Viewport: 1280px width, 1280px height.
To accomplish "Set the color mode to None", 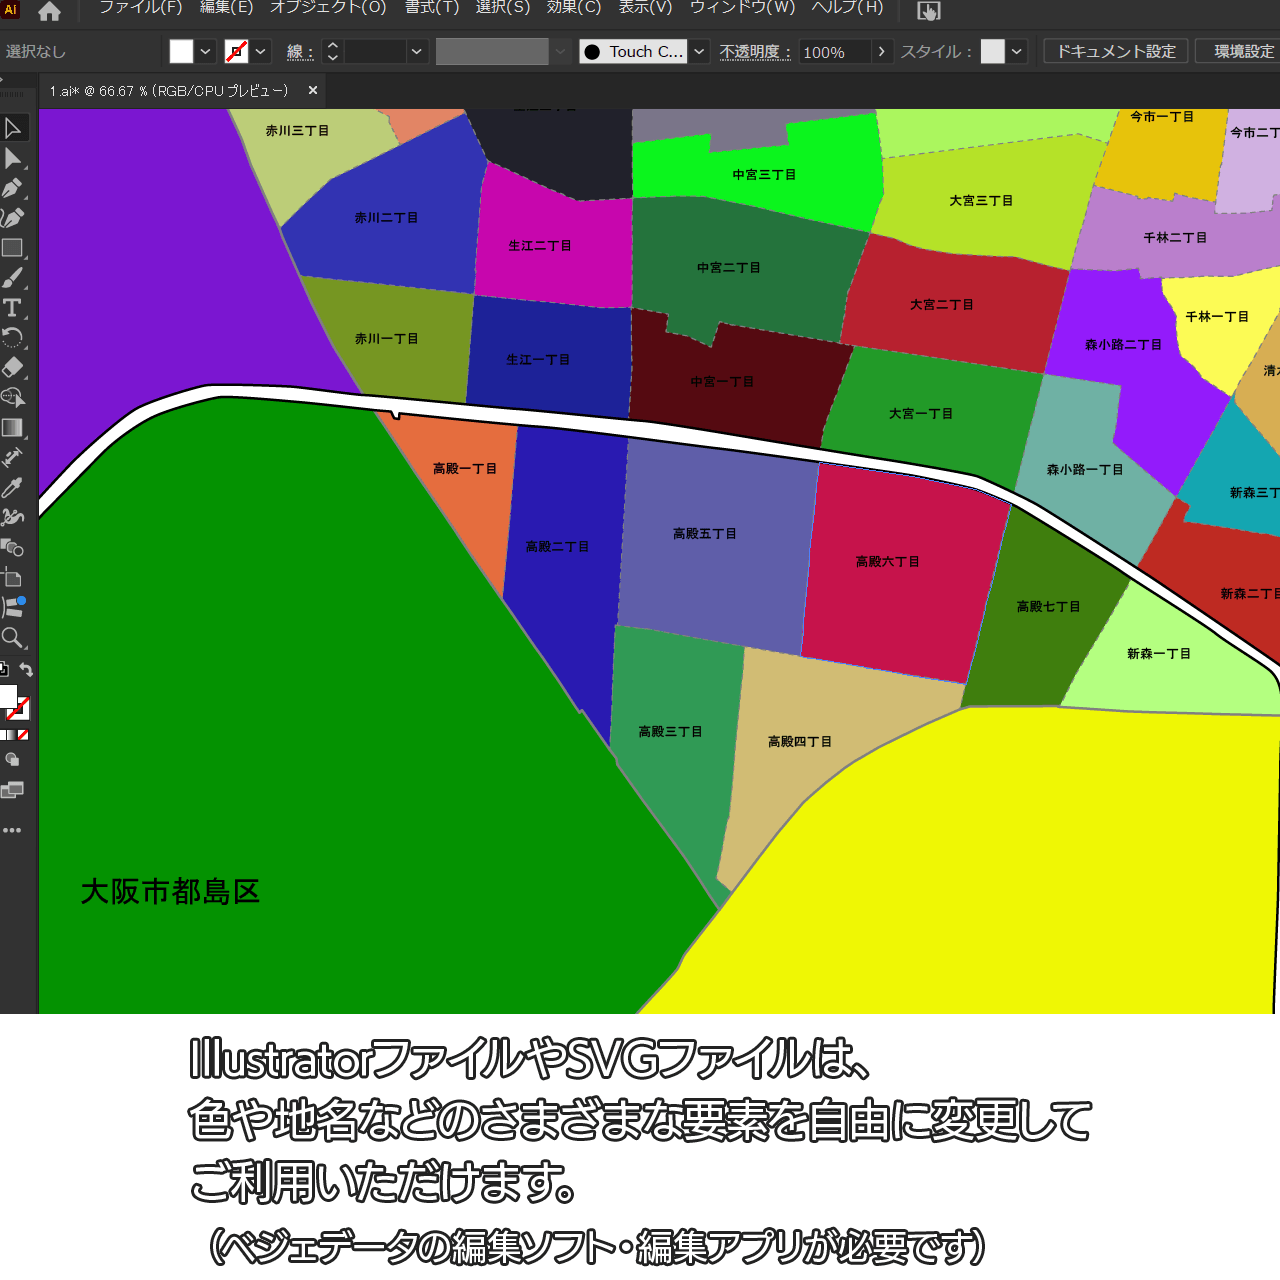I will 23,735.
